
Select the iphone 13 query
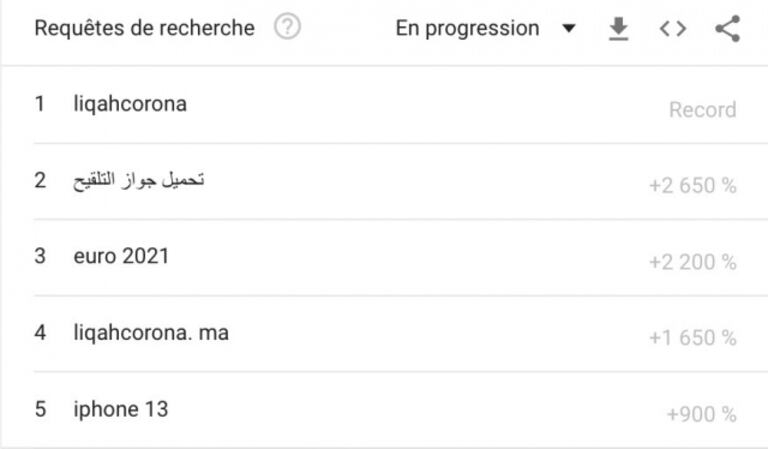(x=121, y=409)
